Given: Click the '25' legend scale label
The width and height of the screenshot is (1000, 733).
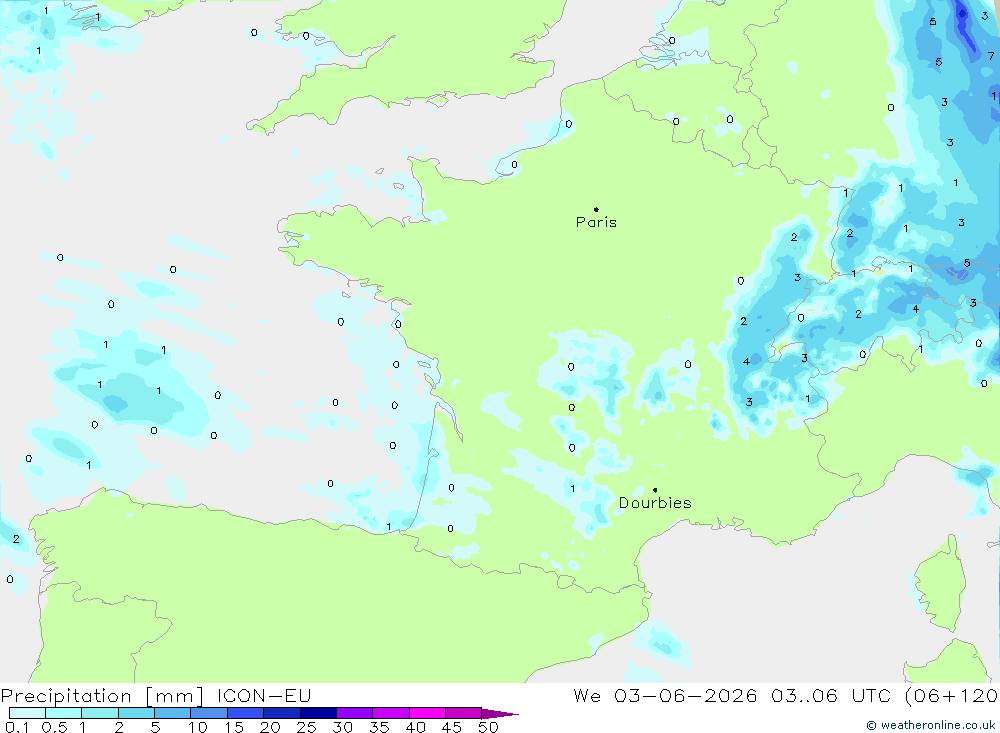Looking at the screenshot, I should 307,727.
